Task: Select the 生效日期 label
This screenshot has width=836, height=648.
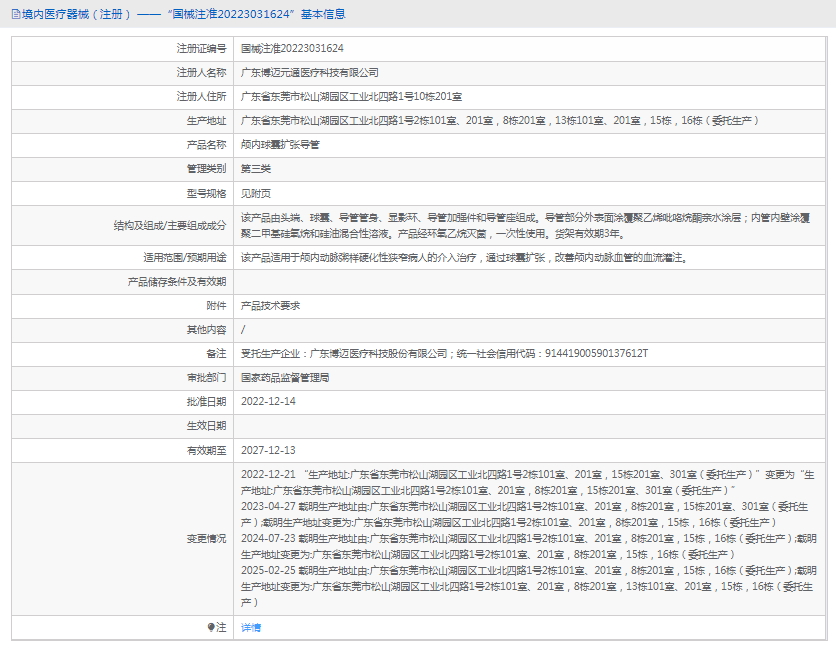Action: (206, 426)
